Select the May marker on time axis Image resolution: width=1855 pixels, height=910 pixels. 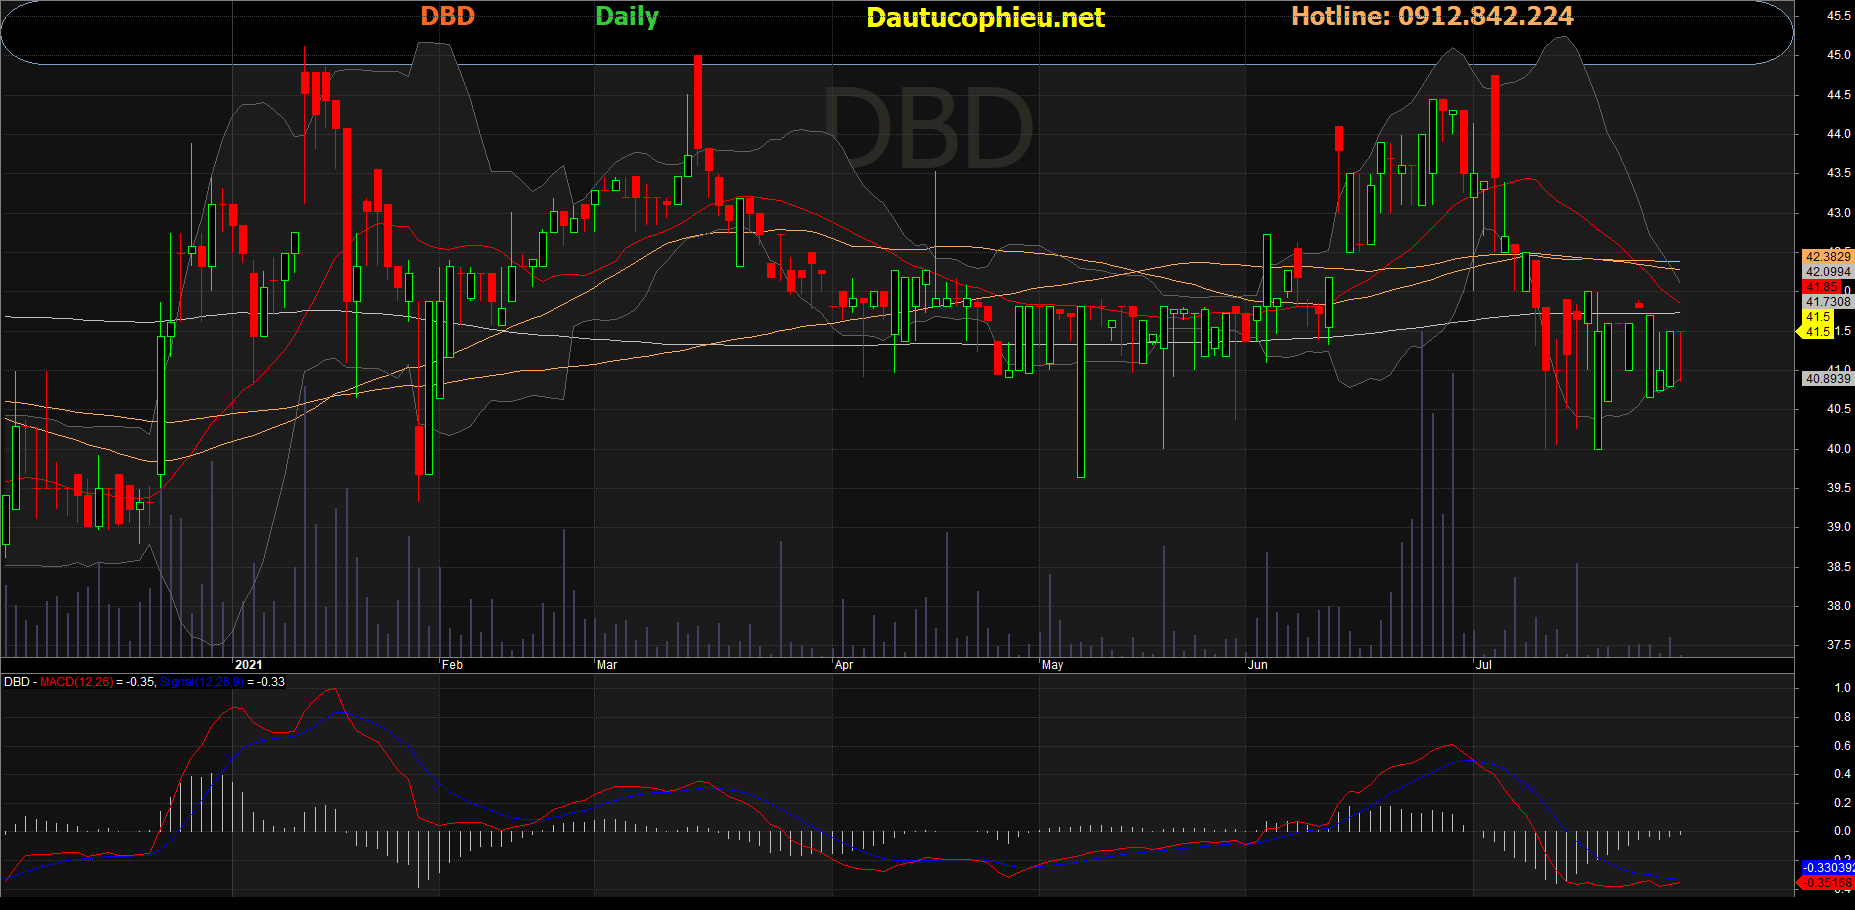click(1052, 665)
